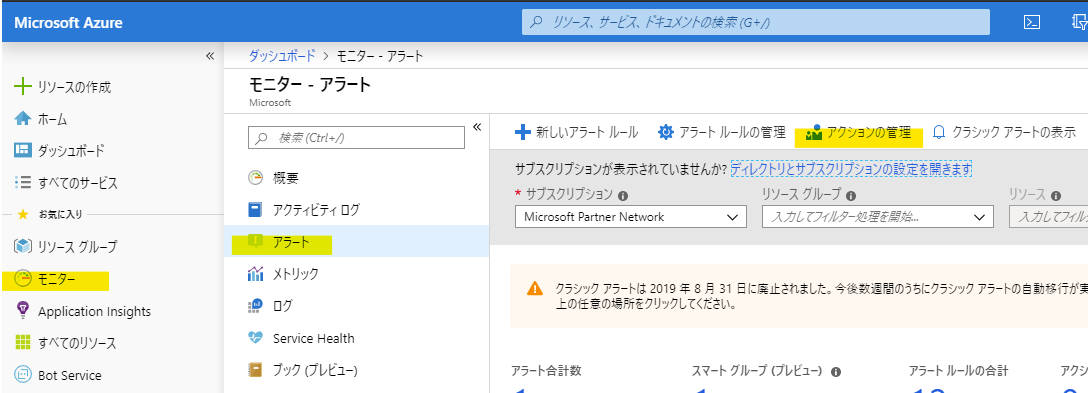This screenshot has width=1088, height=393.
Task: Open Bot Service in sidebar
Action: (69, 376)
